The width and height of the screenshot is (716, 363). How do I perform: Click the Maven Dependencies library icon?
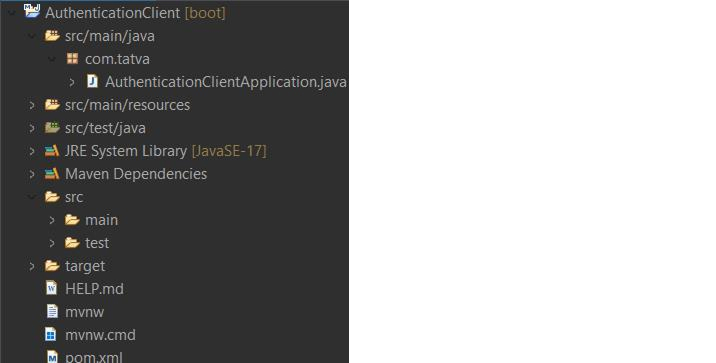(x=52, y=174)
